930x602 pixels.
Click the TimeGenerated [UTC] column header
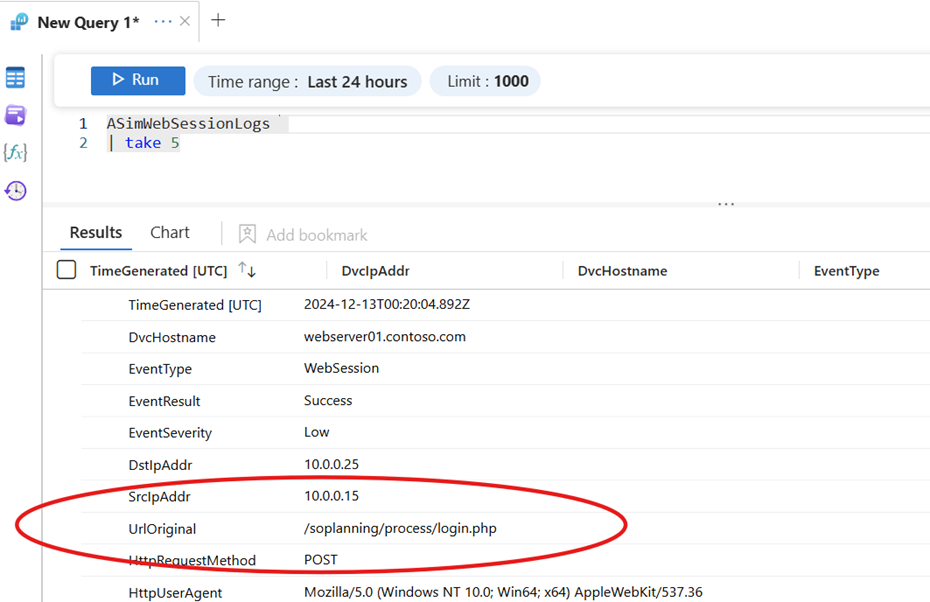[158, 271]
